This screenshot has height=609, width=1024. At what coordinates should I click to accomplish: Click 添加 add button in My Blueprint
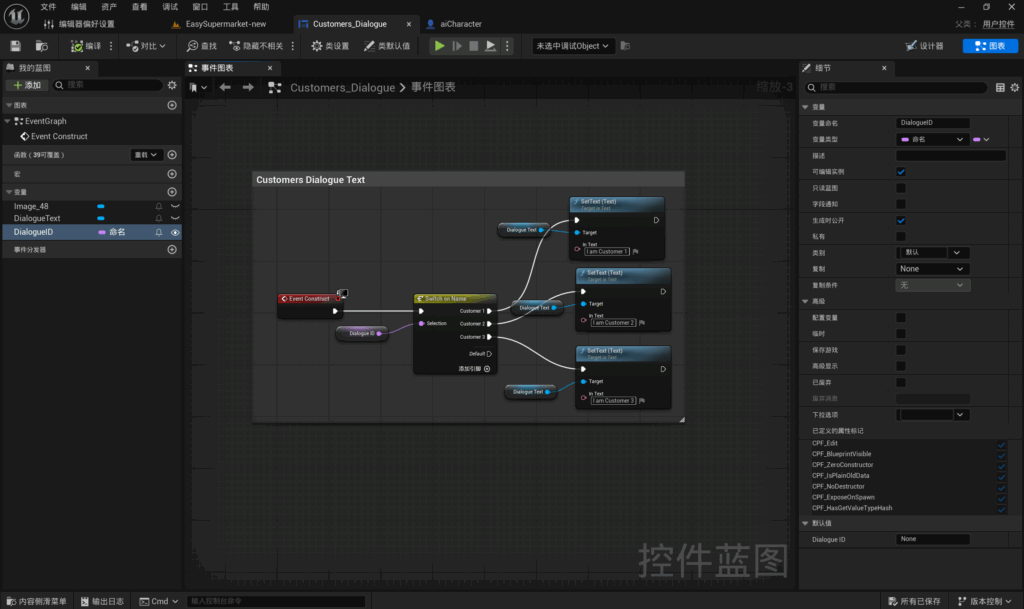[x=27, y=85]
